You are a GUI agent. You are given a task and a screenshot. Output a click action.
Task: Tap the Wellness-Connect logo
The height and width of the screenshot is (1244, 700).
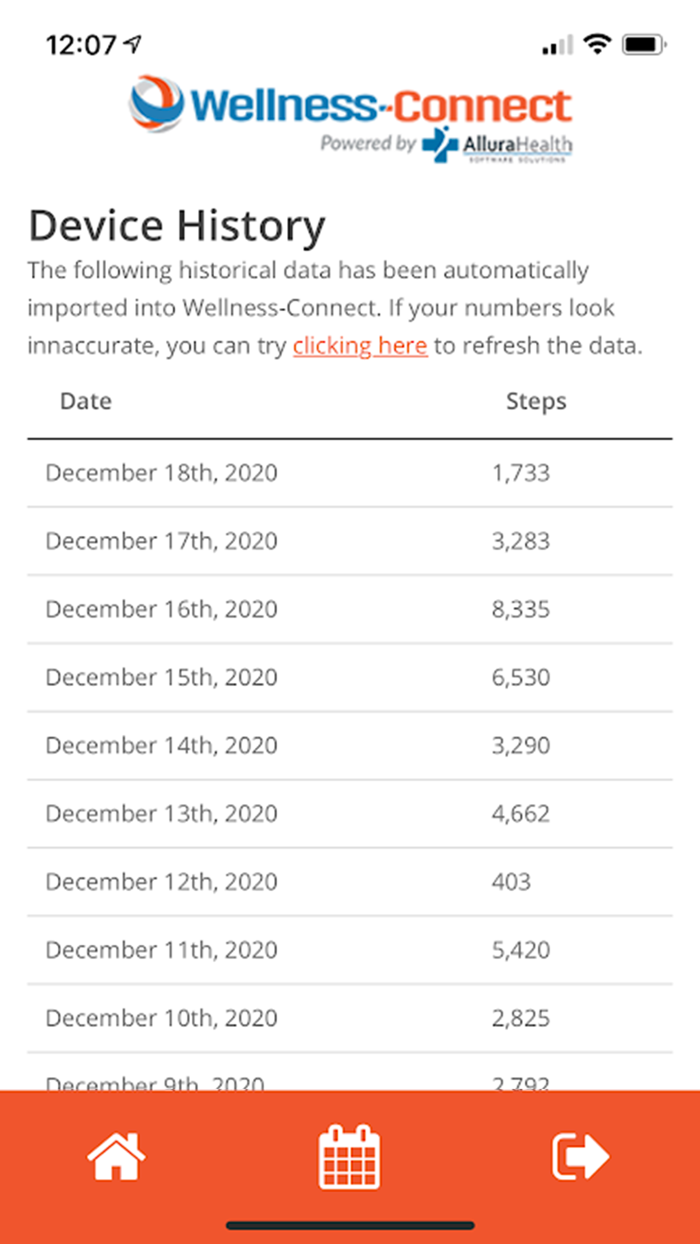tap(350, 100)
